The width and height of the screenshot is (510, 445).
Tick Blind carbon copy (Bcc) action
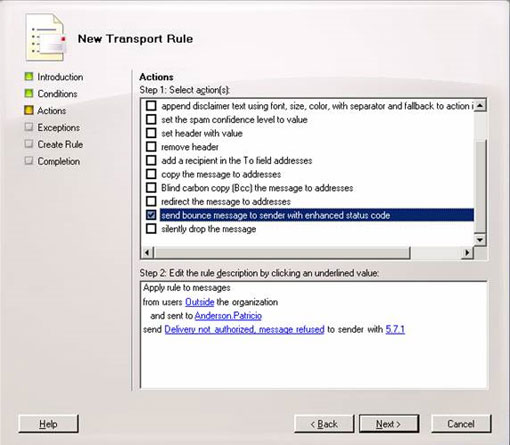(151, 188)
